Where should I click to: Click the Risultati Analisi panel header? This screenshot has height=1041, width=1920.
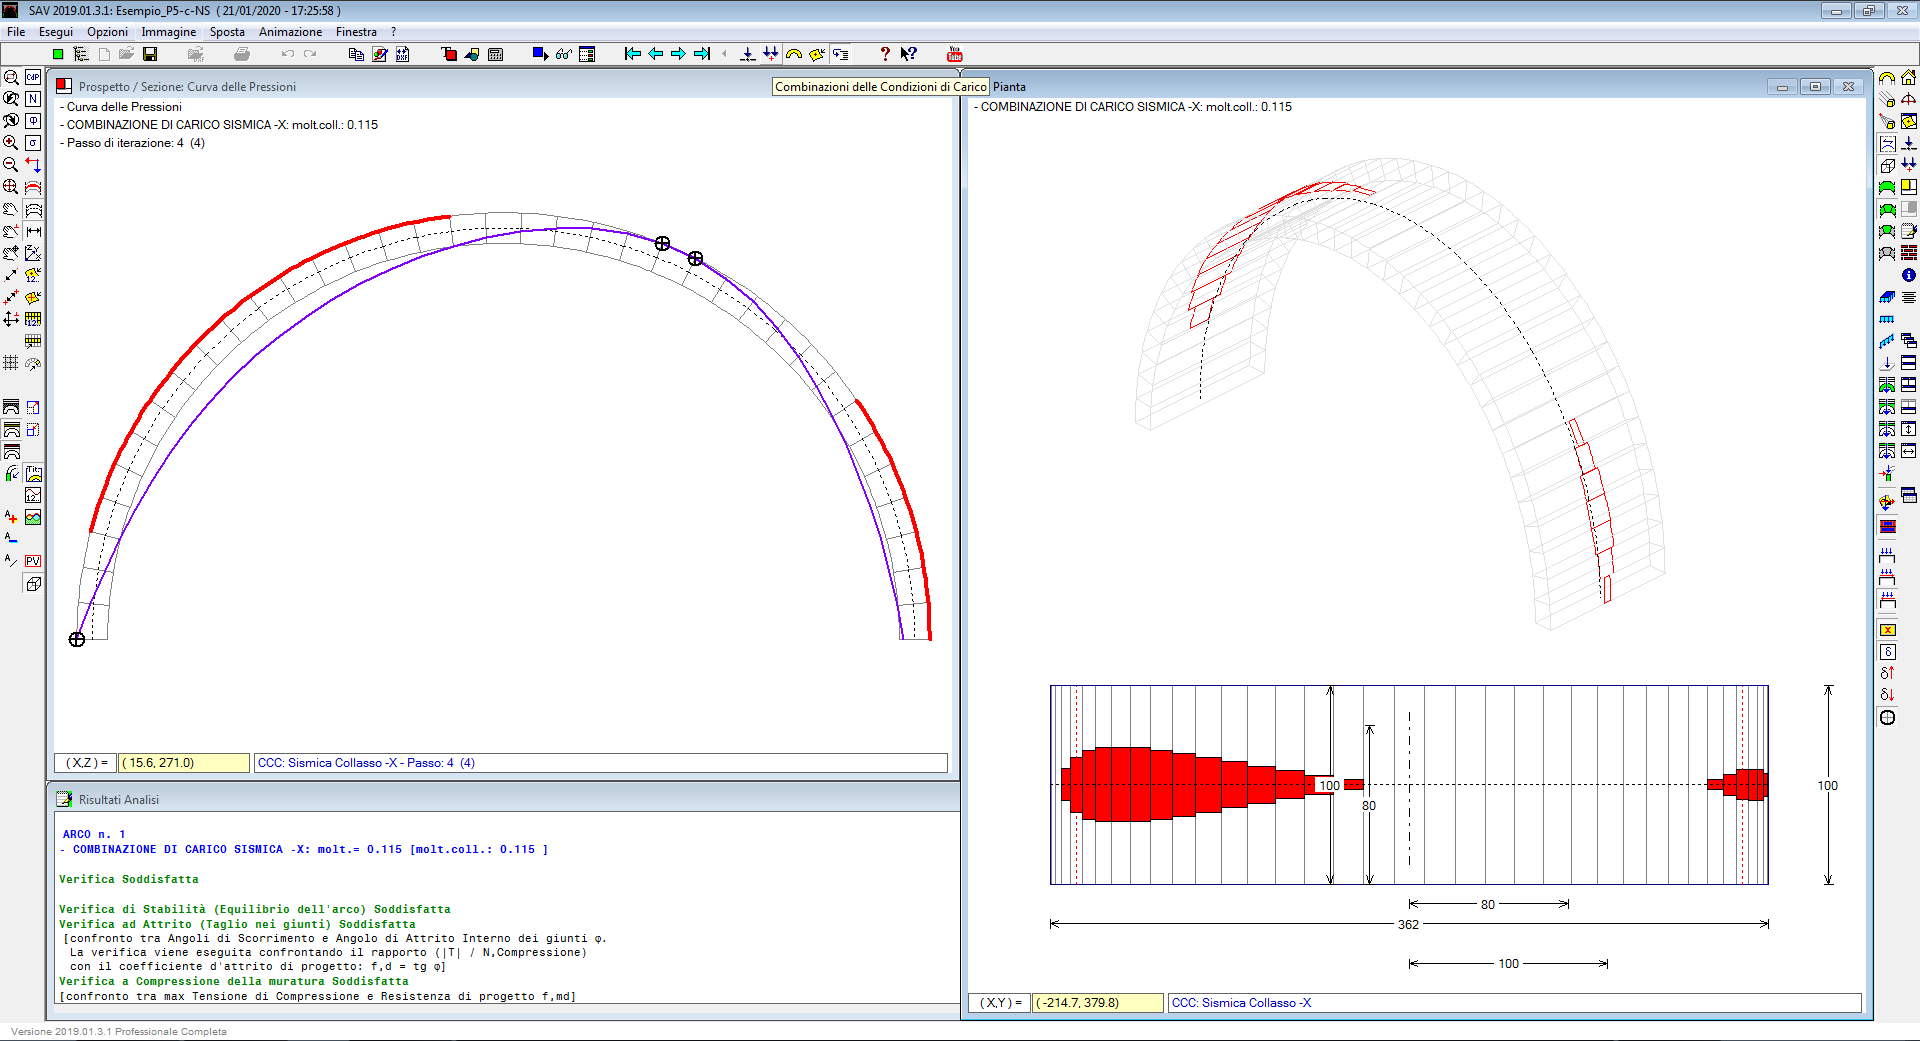coord(118,800)
